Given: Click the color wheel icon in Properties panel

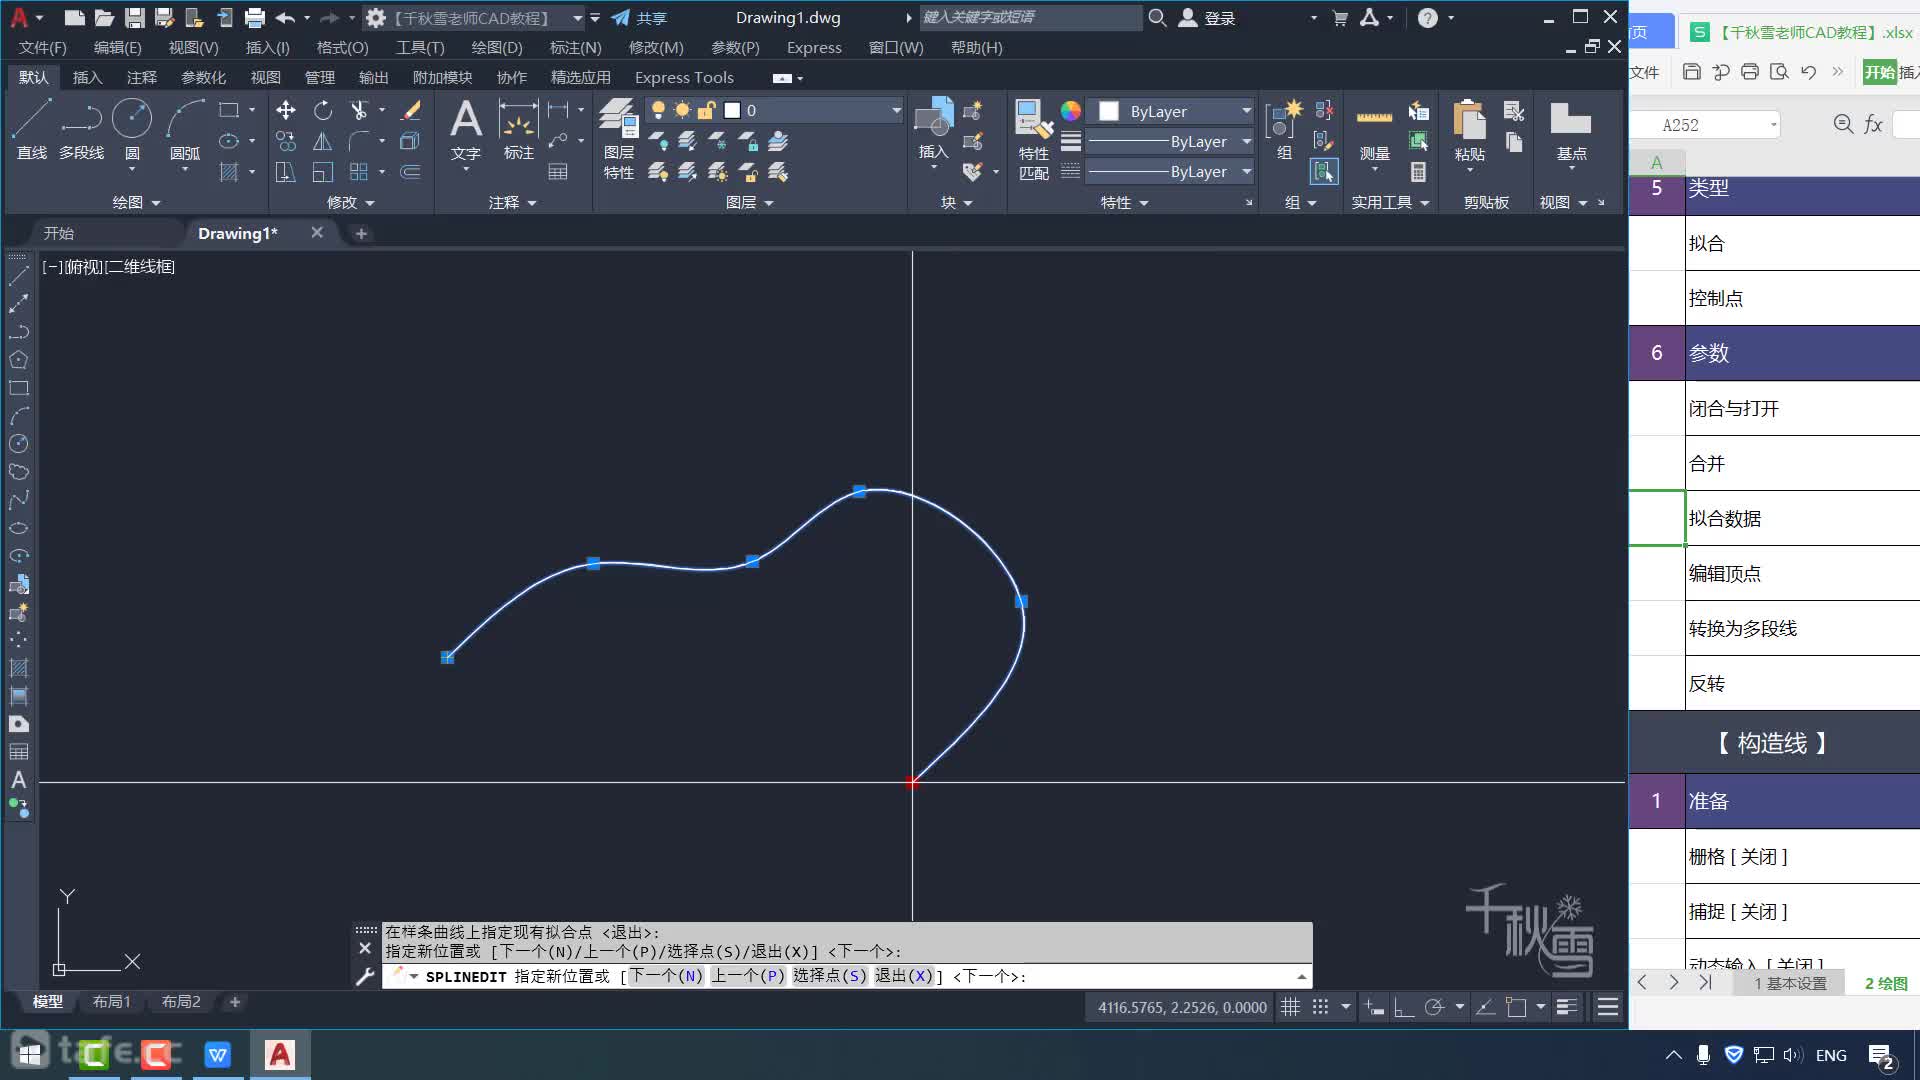Looking at the screenshot, I should pyautogui.click(x=1070, y=110).
